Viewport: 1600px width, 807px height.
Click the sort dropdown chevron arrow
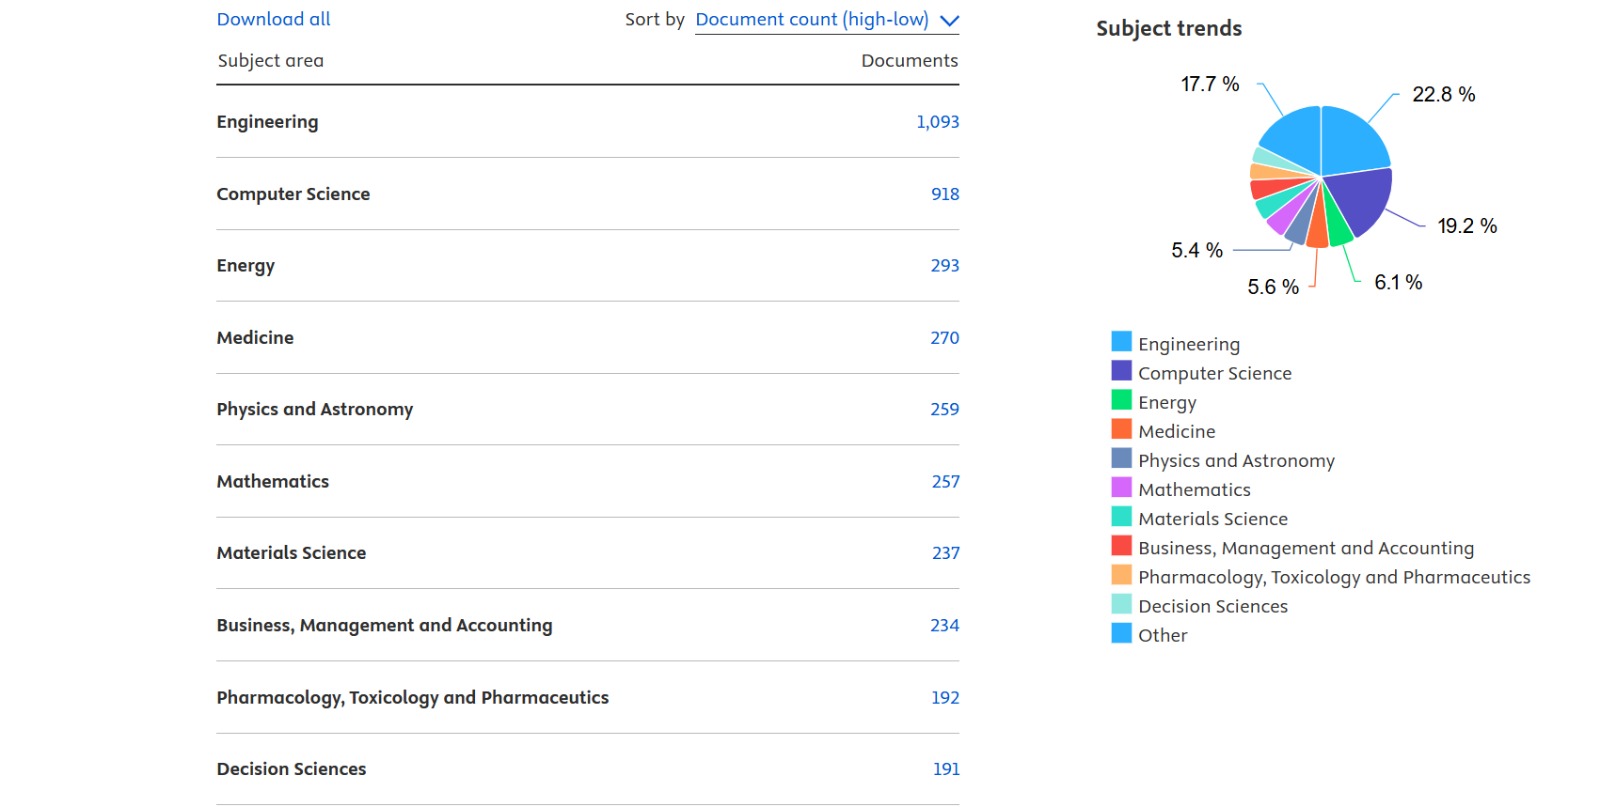949,21
